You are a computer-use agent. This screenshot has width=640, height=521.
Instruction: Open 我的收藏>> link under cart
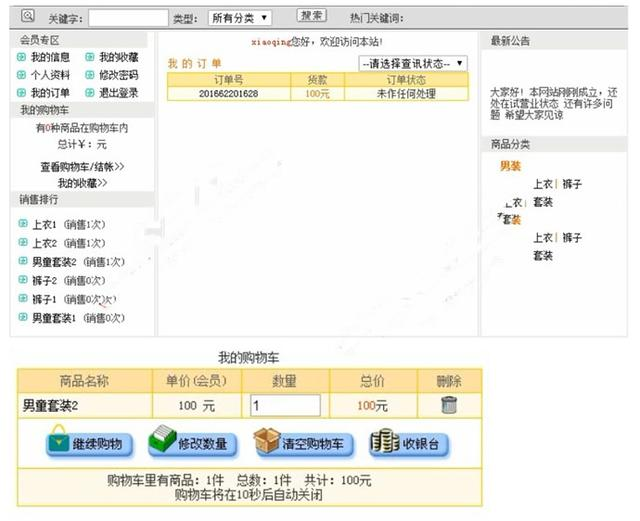tap(82, 183)
